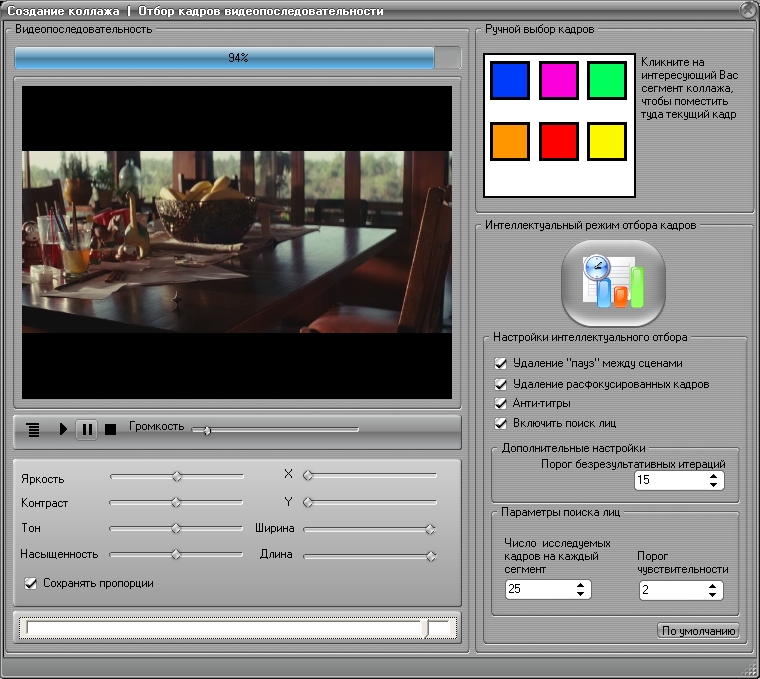760x679 pixels.
Task: Increase 'Порог безрезультативных итераций' value with up arrow
Action: click(713, 476)
